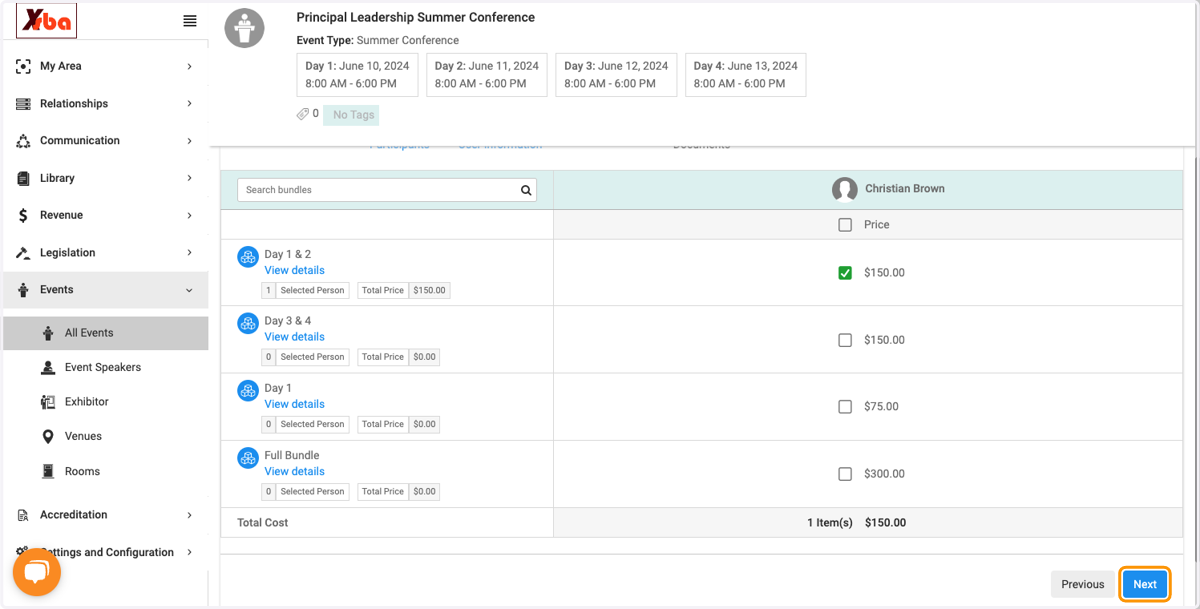Image resolution: width=1200 pixels, height=609 pixels.
Task: Open Settings and Configuration menu
Action: click(107, 552)
